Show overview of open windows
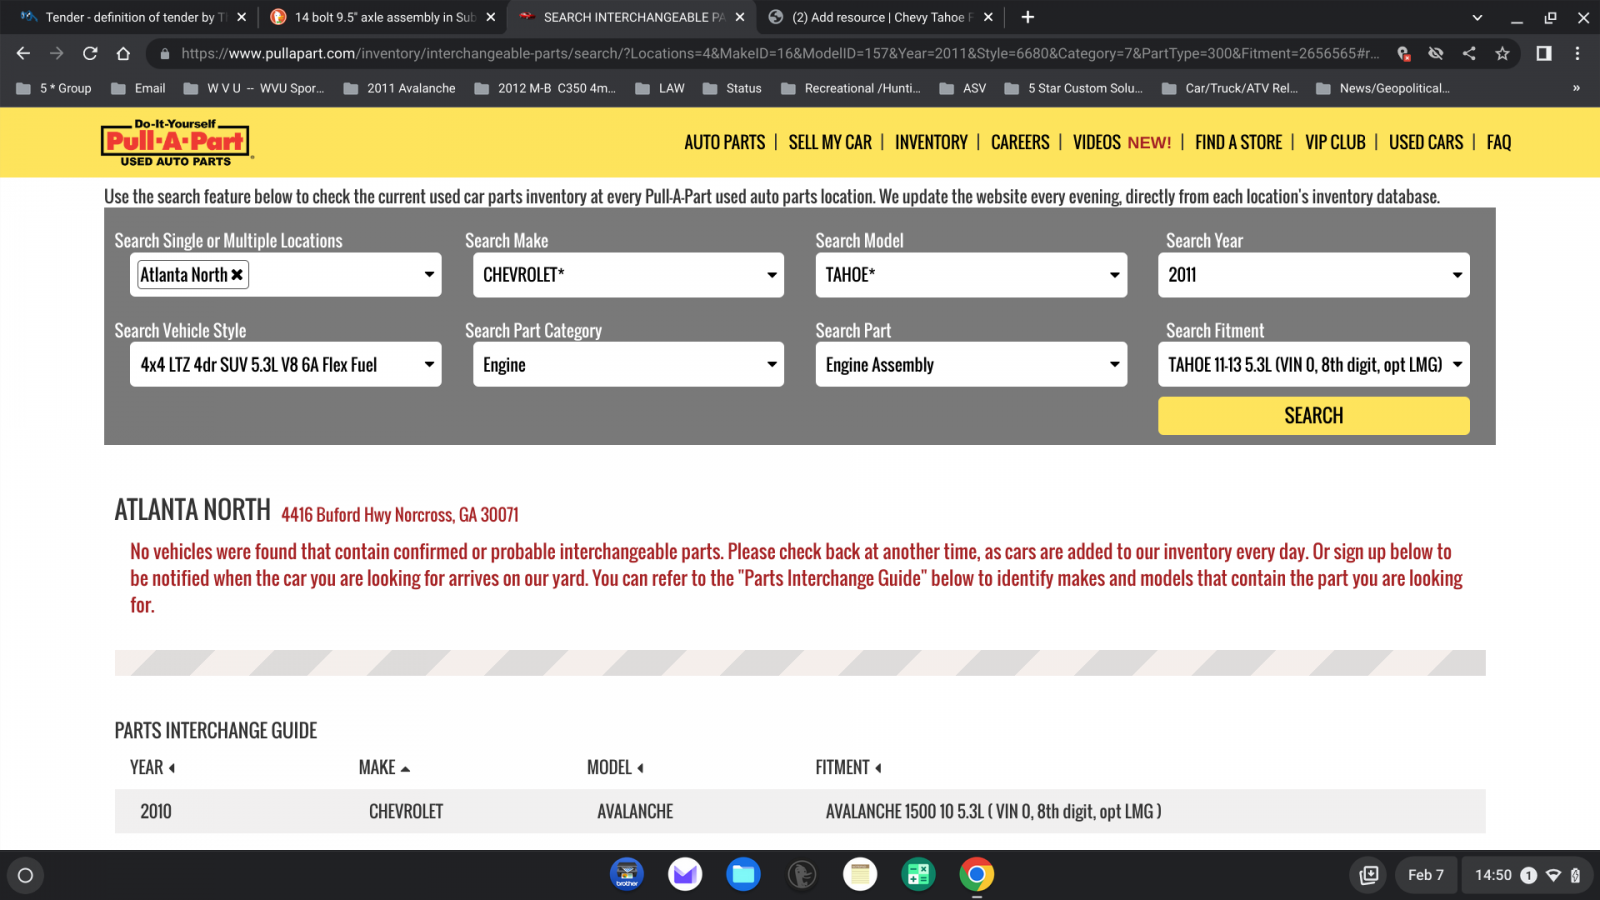1600x900 pixels. click(x=1369, y=875)
